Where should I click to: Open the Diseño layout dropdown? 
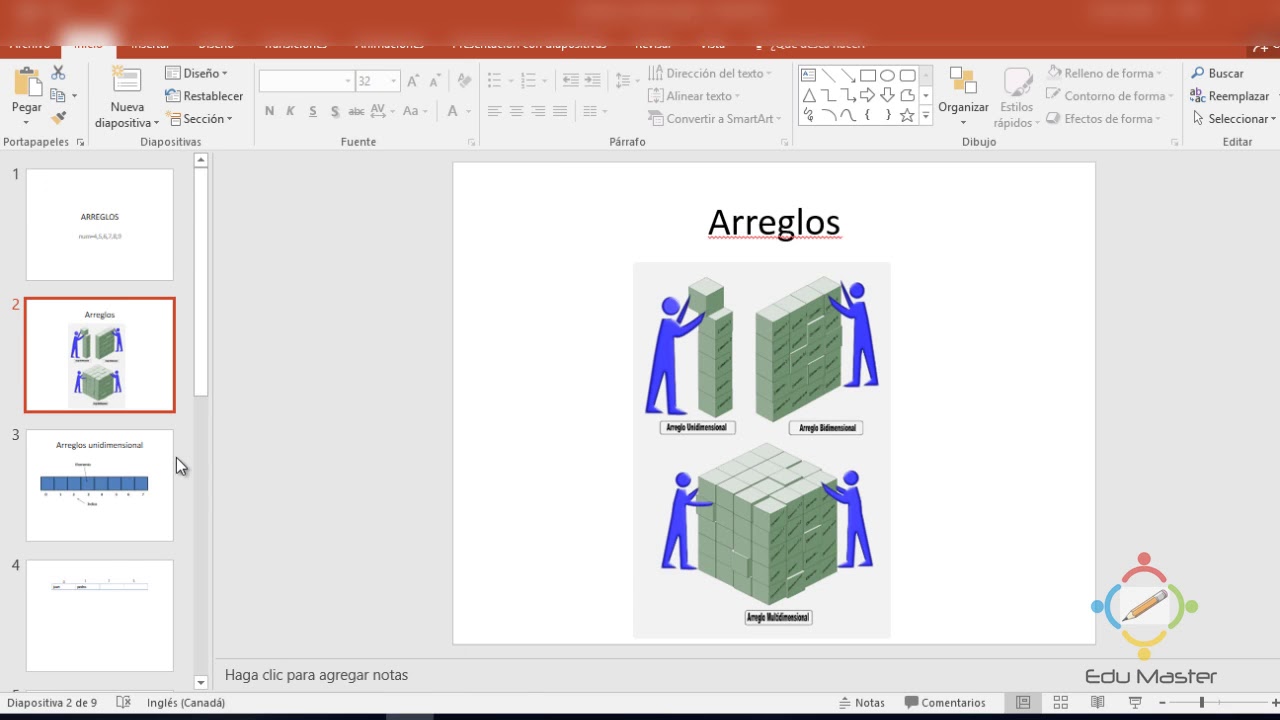point(196,73)
